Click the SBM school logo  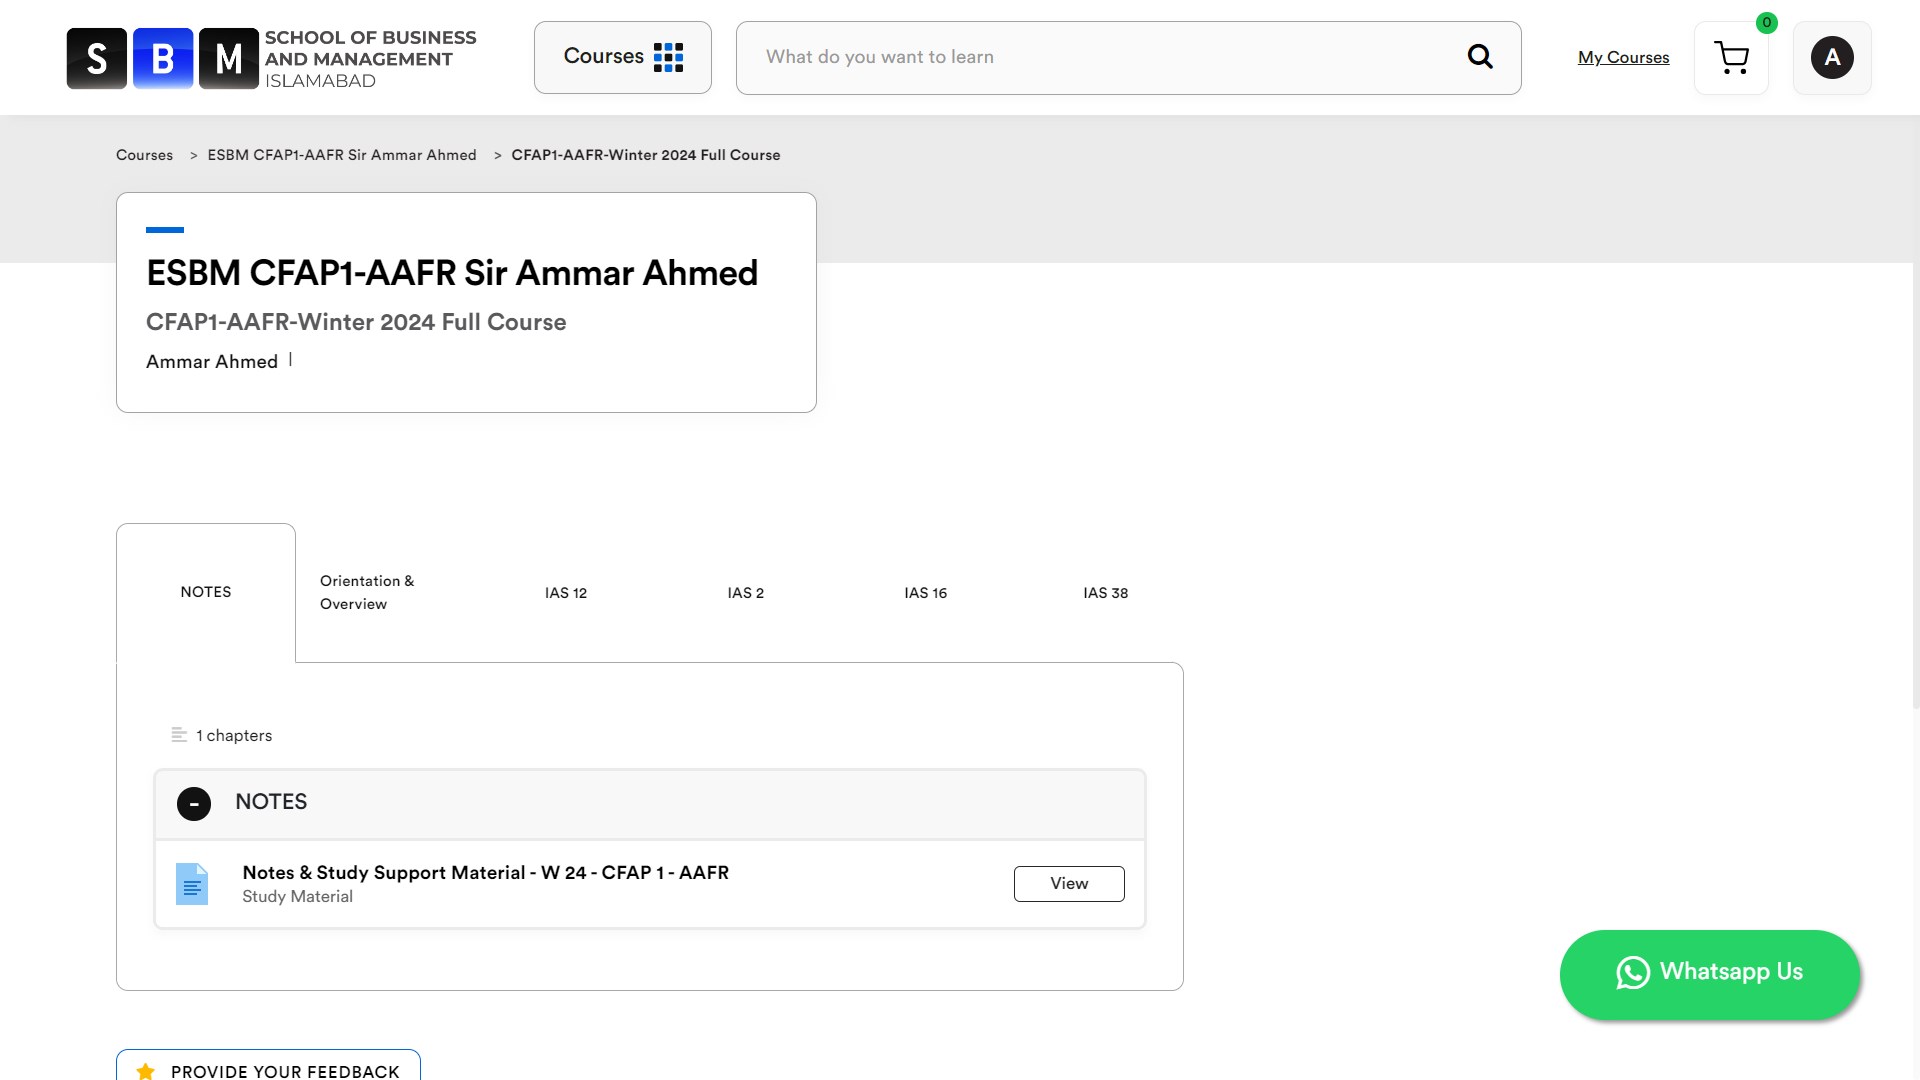pos(271,58)
